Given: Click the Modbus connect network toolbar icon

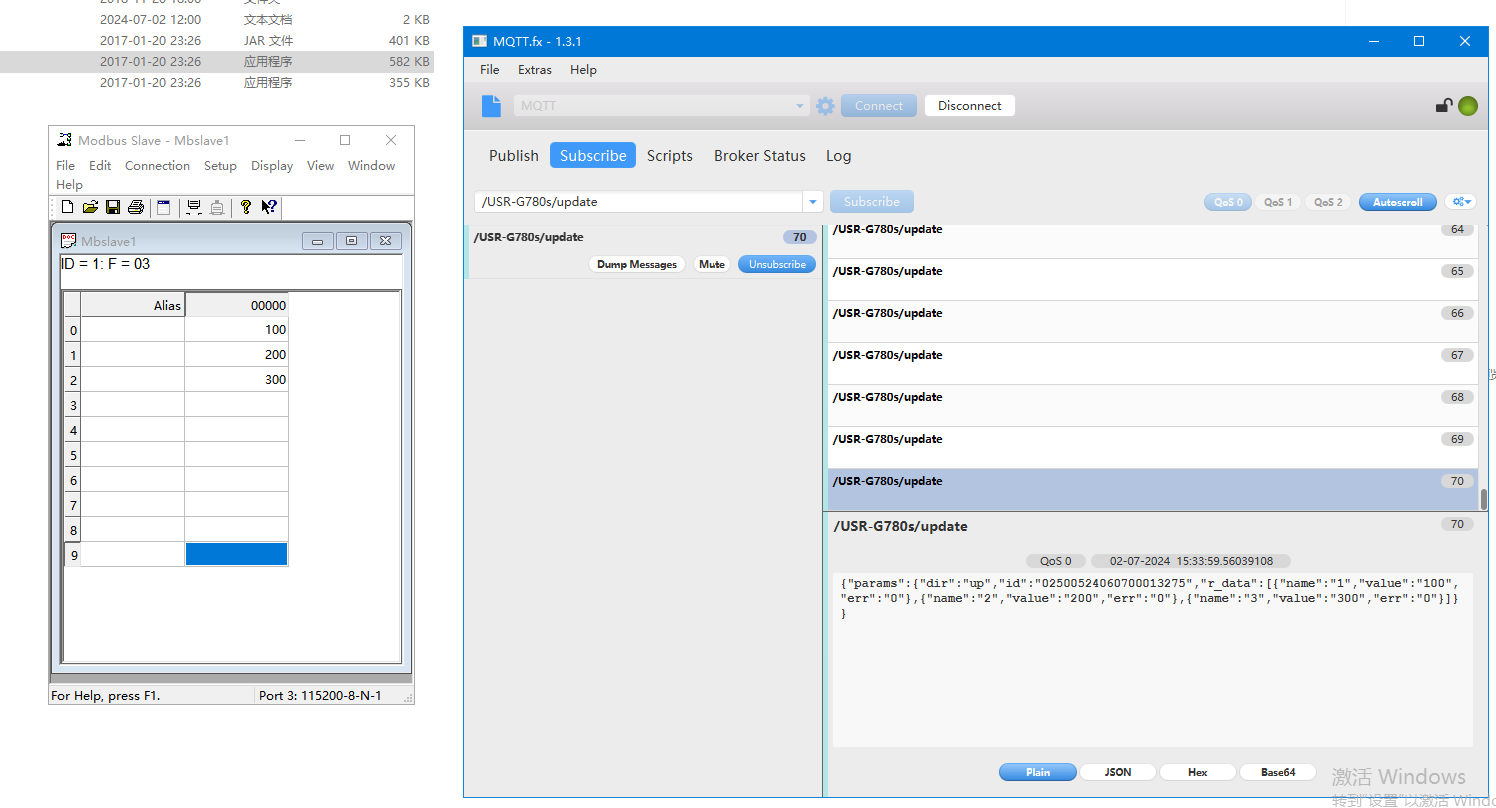Looking at the screenshot, I should tap(194, 207).
